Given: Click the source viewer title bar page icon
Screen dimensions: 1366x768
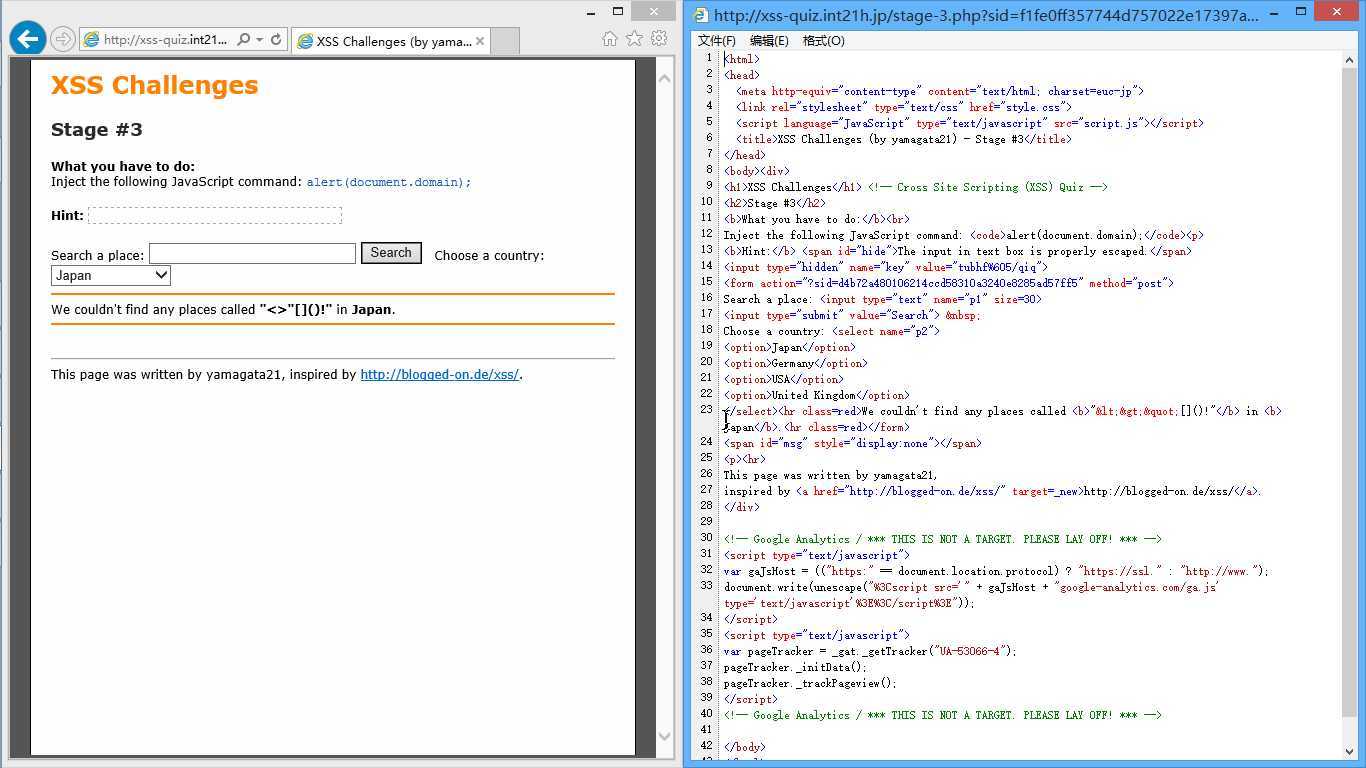Looking at the screenshot, I should tap(701, 15).
